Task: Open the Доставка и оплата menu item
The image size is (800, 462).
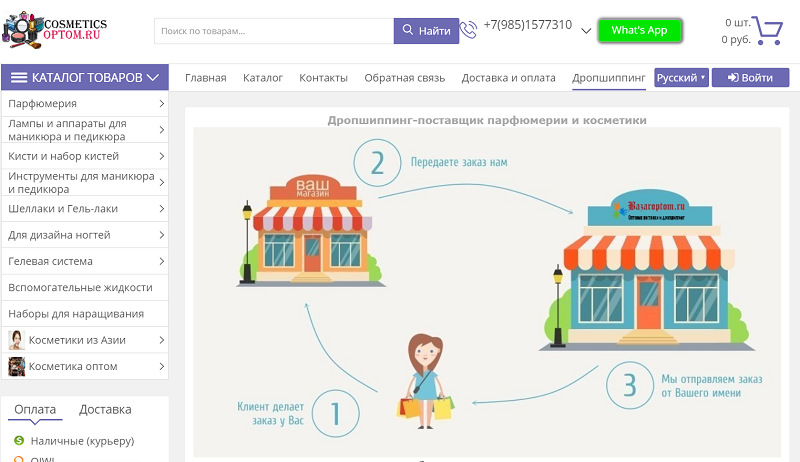Action: point(508,78)
